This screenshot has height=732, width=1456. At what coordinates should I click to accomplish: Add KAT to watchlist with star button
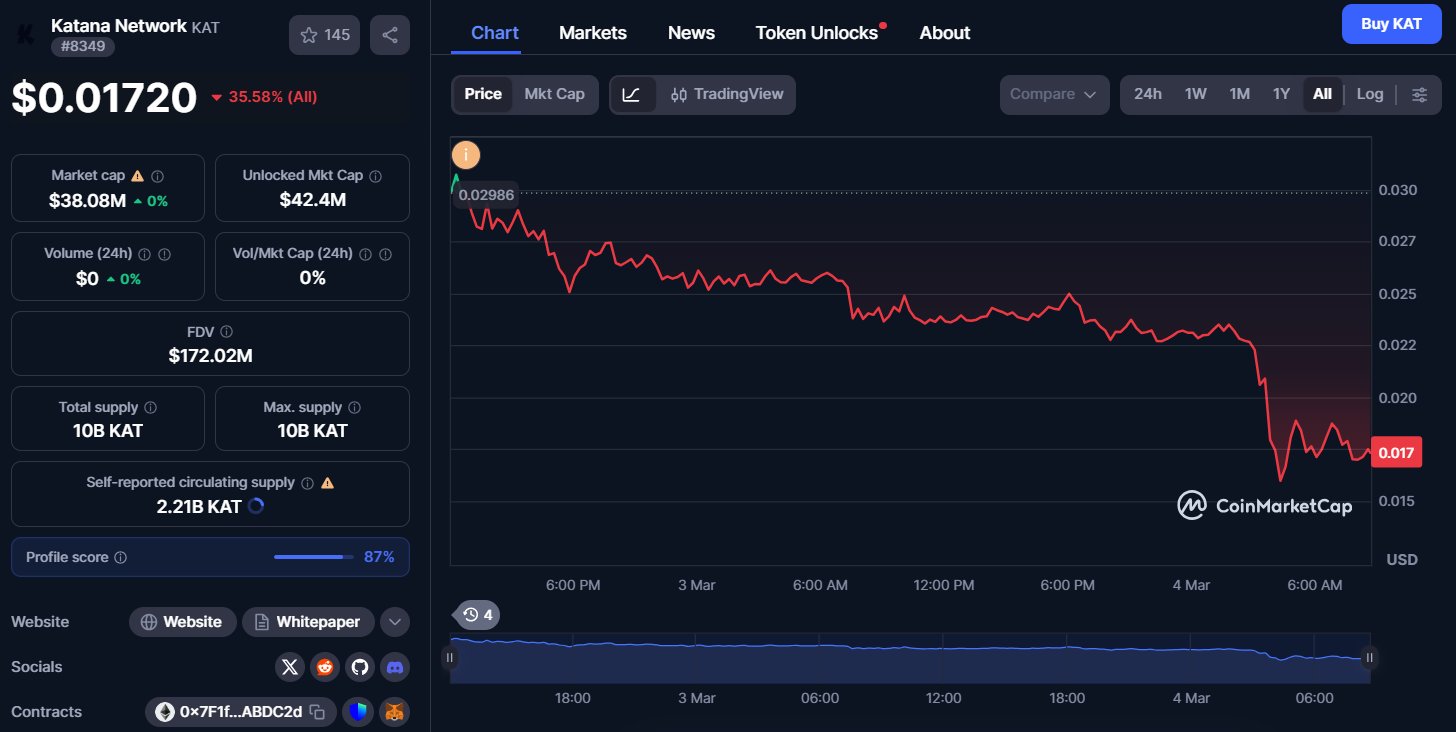pyautogui.click(x=325, y=35)
